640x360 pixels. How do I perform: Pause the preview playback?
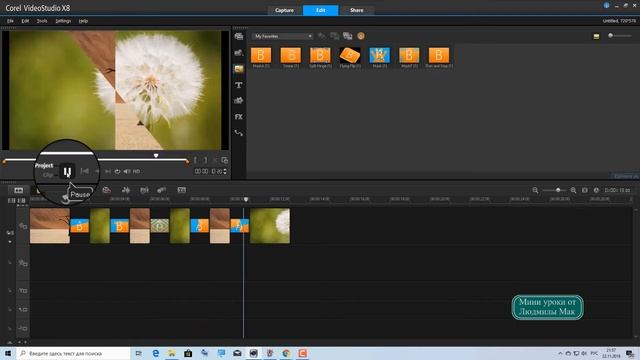pyautogui.click(x=67, y=171)
